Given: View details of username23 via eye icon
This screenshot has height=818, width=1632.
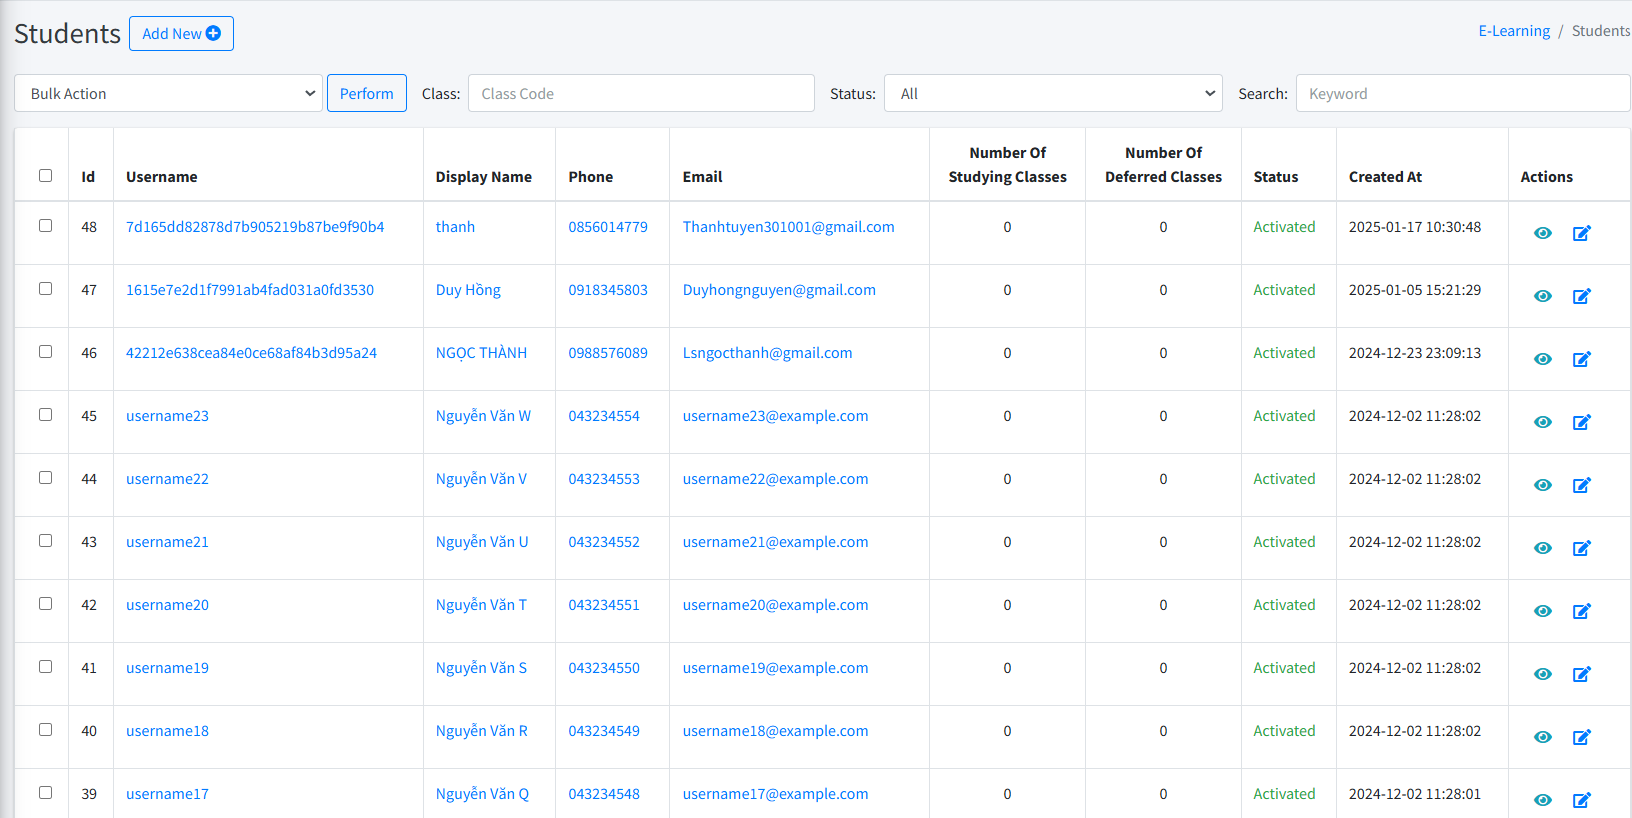Looking at the screenshot, I should (1543, 422).
